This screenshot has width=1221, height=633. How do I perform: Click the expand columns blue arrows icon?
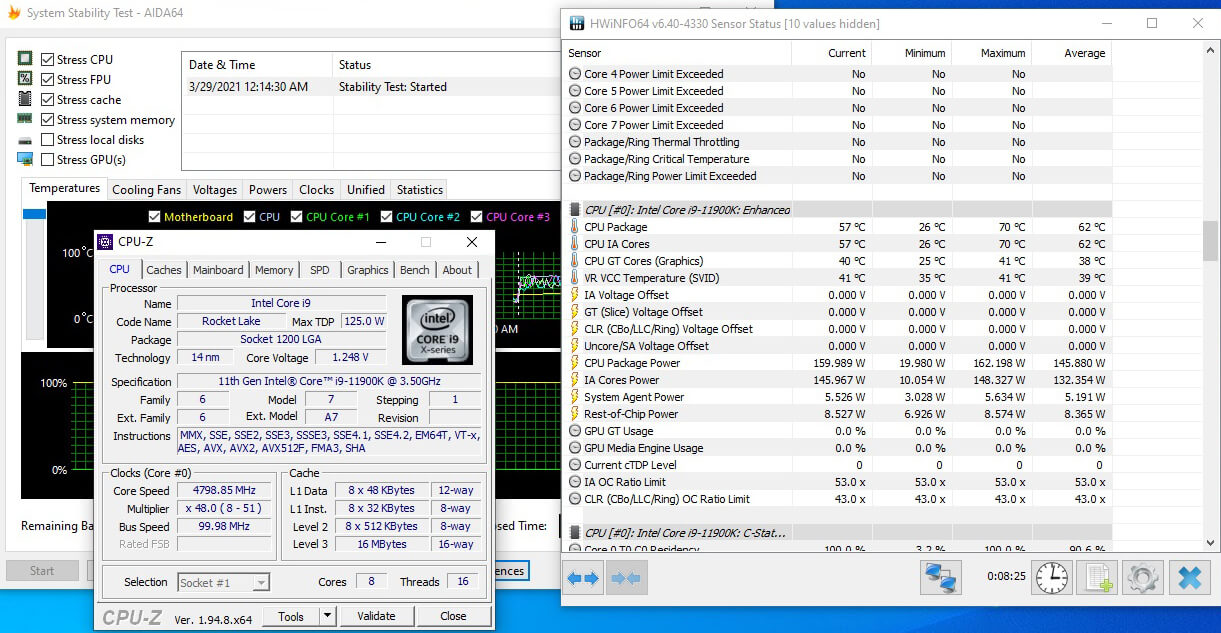tap(583, 578)
